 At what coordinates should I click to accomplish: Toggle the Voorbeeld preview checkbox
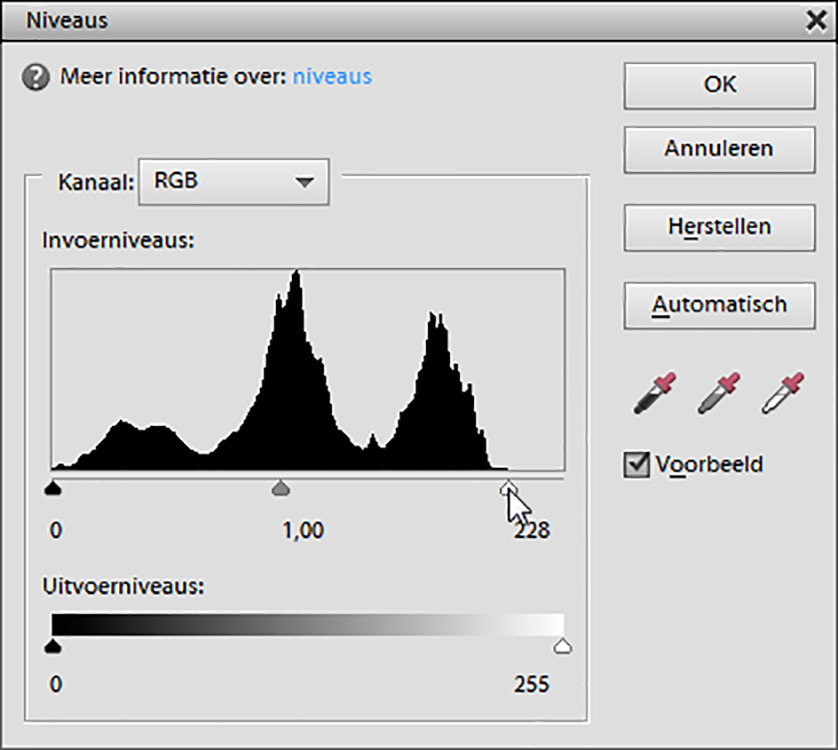pos(636,464)
